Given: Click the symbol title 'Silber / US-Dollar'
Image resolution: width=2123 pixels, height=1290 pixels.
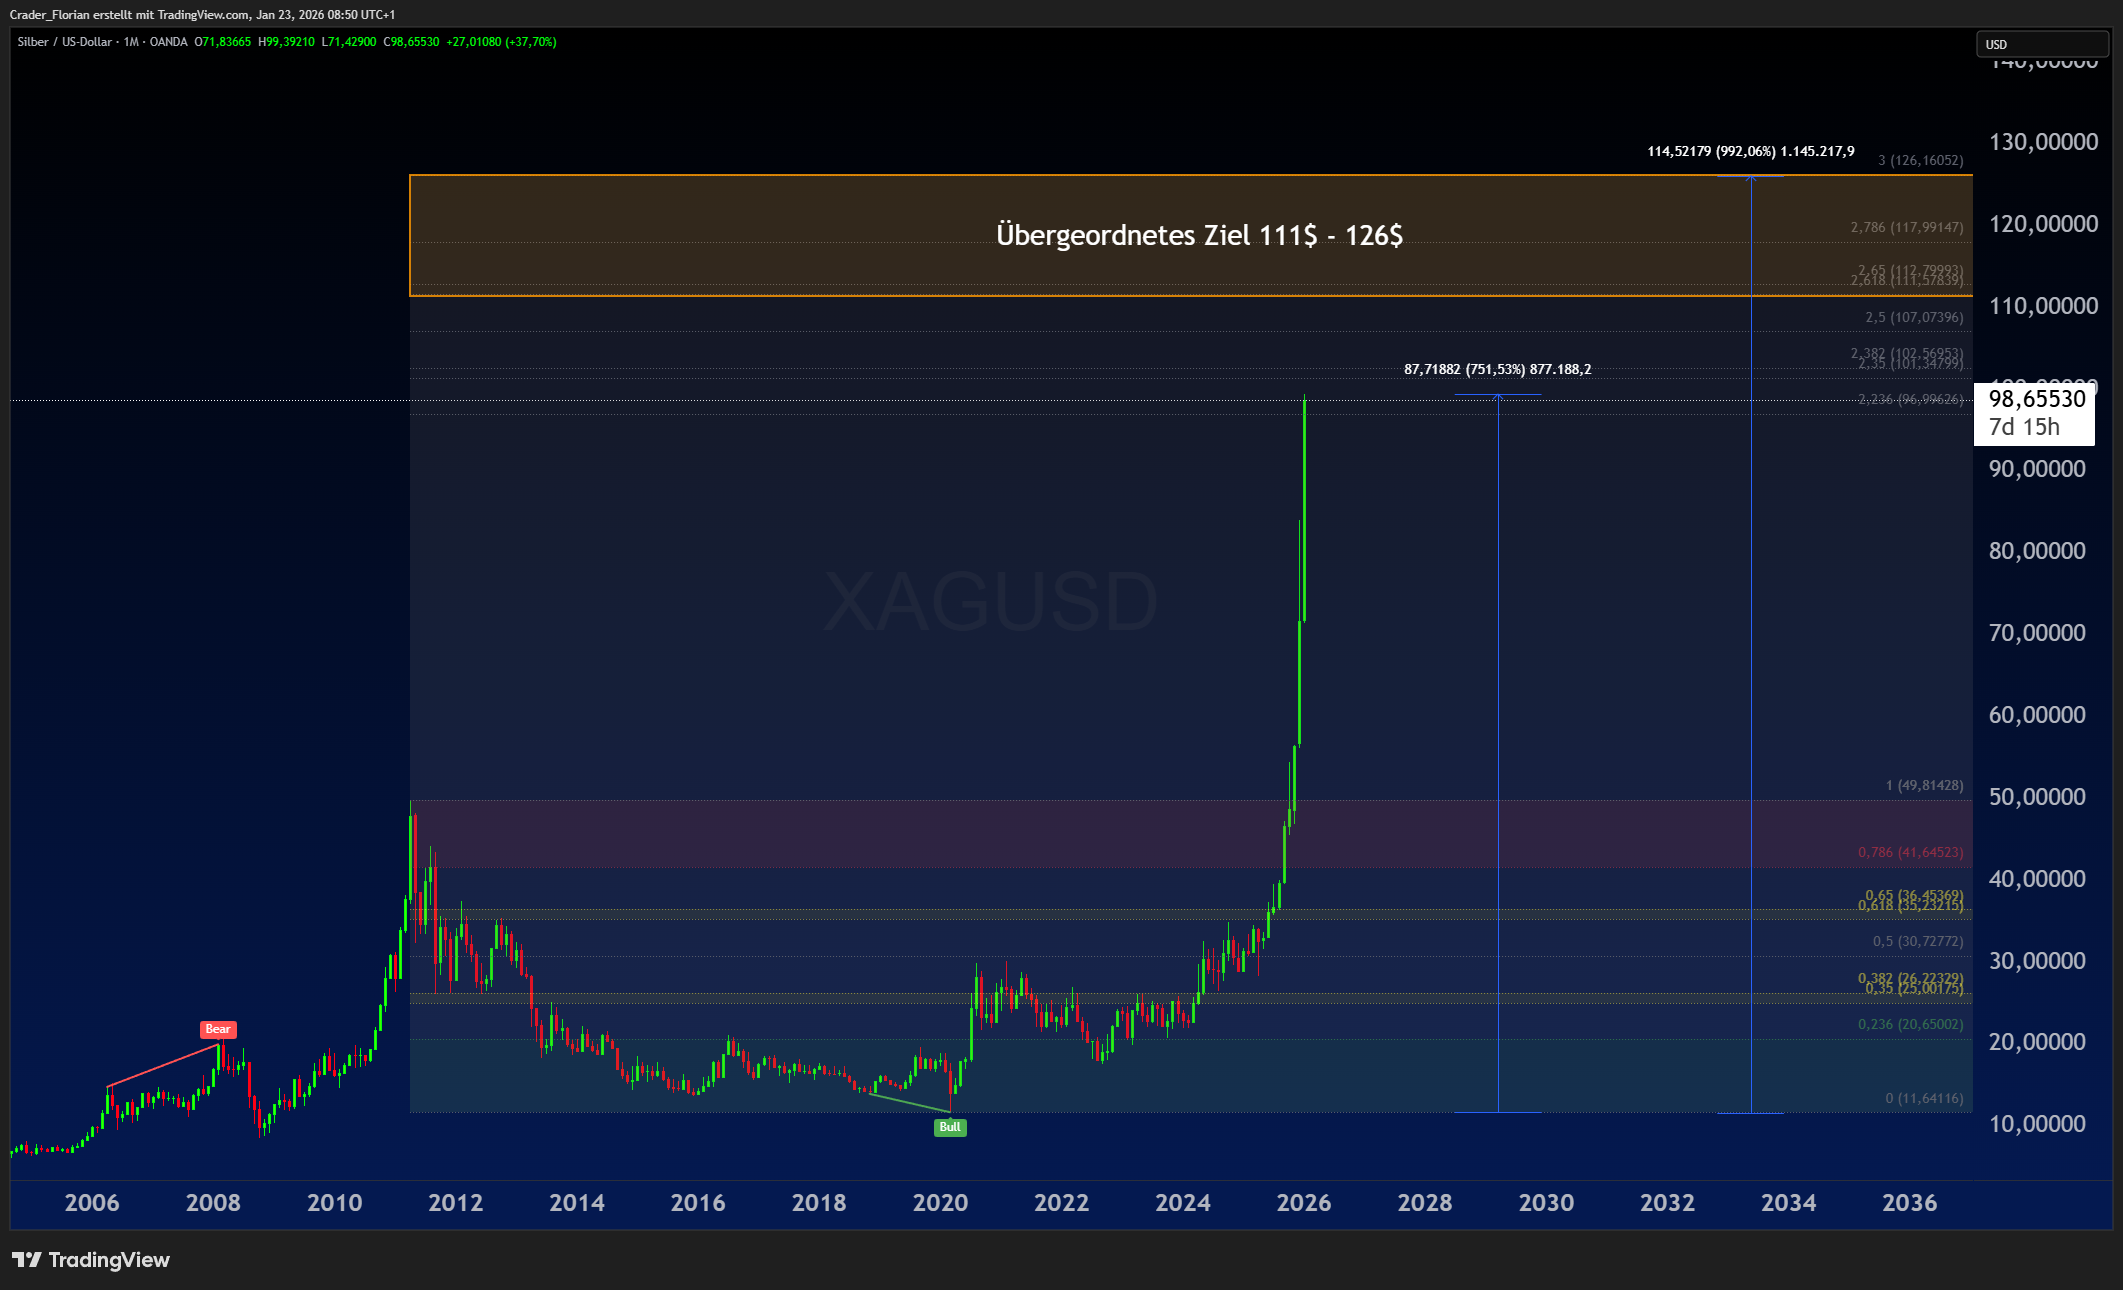Looking at the screenshot, I should click(x=65, y=42).
